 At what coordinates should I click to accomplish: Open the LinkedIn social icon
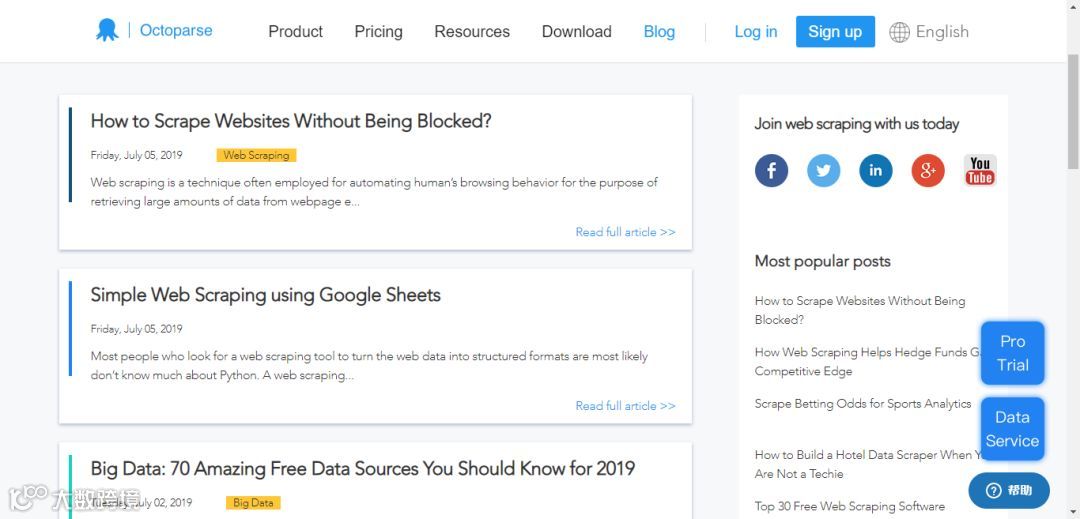[x=875, y=170]
